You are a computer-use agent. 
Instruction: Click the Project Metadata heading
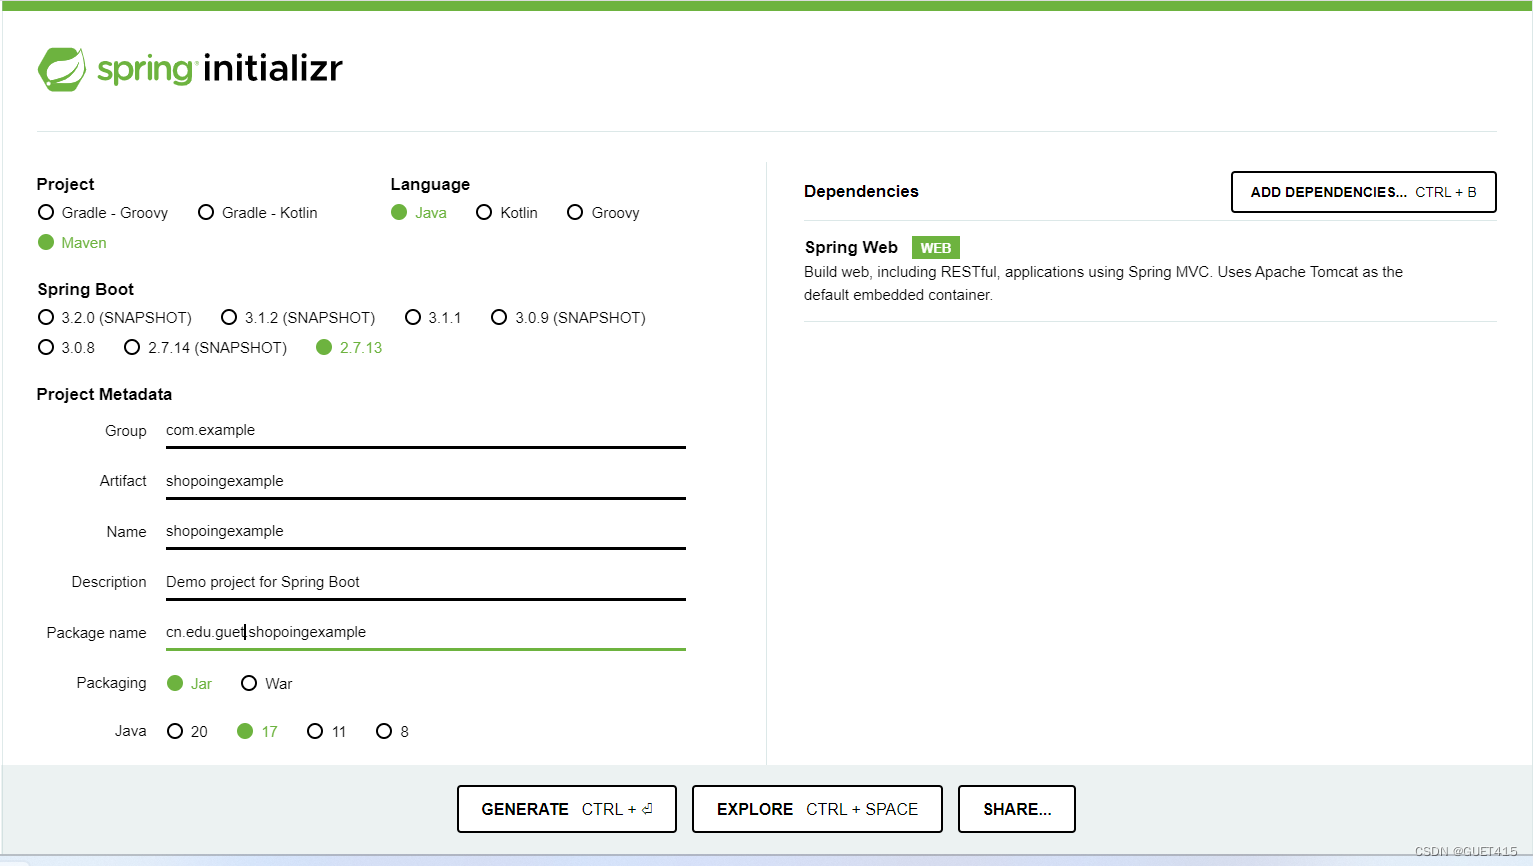click(x=104, y=394)
